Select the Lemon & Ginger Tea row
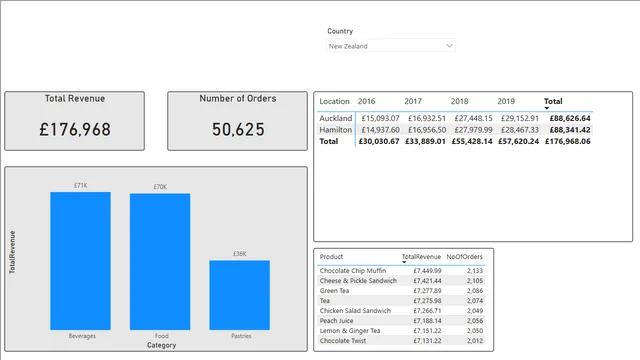This screenshot has height=360, width=640. pyautogui.click(x=401, y=331)
